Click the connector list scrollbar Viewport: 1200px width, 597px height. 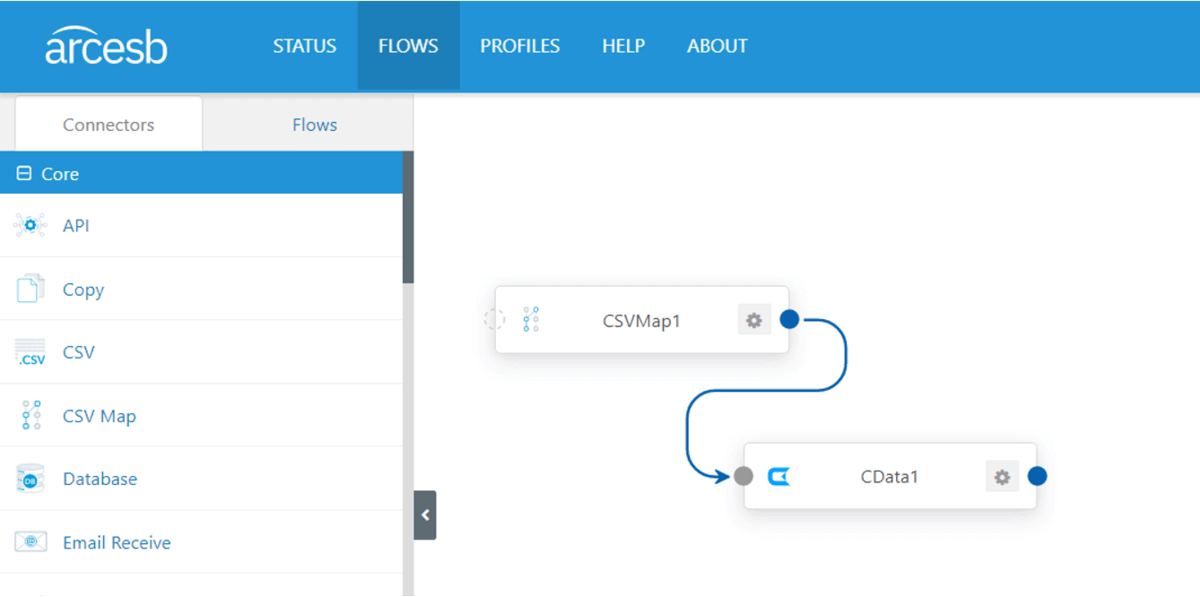pyautogui.click(x=407, y=217)
